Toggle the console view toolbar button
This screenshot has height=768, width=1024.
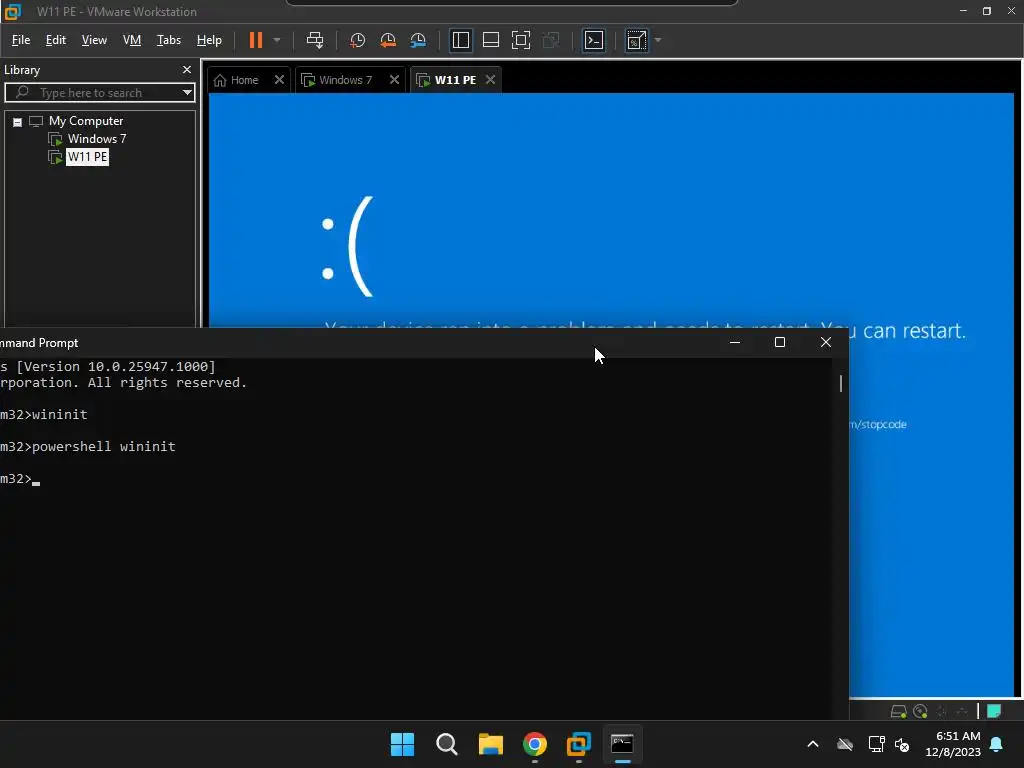tap(594, 40)
